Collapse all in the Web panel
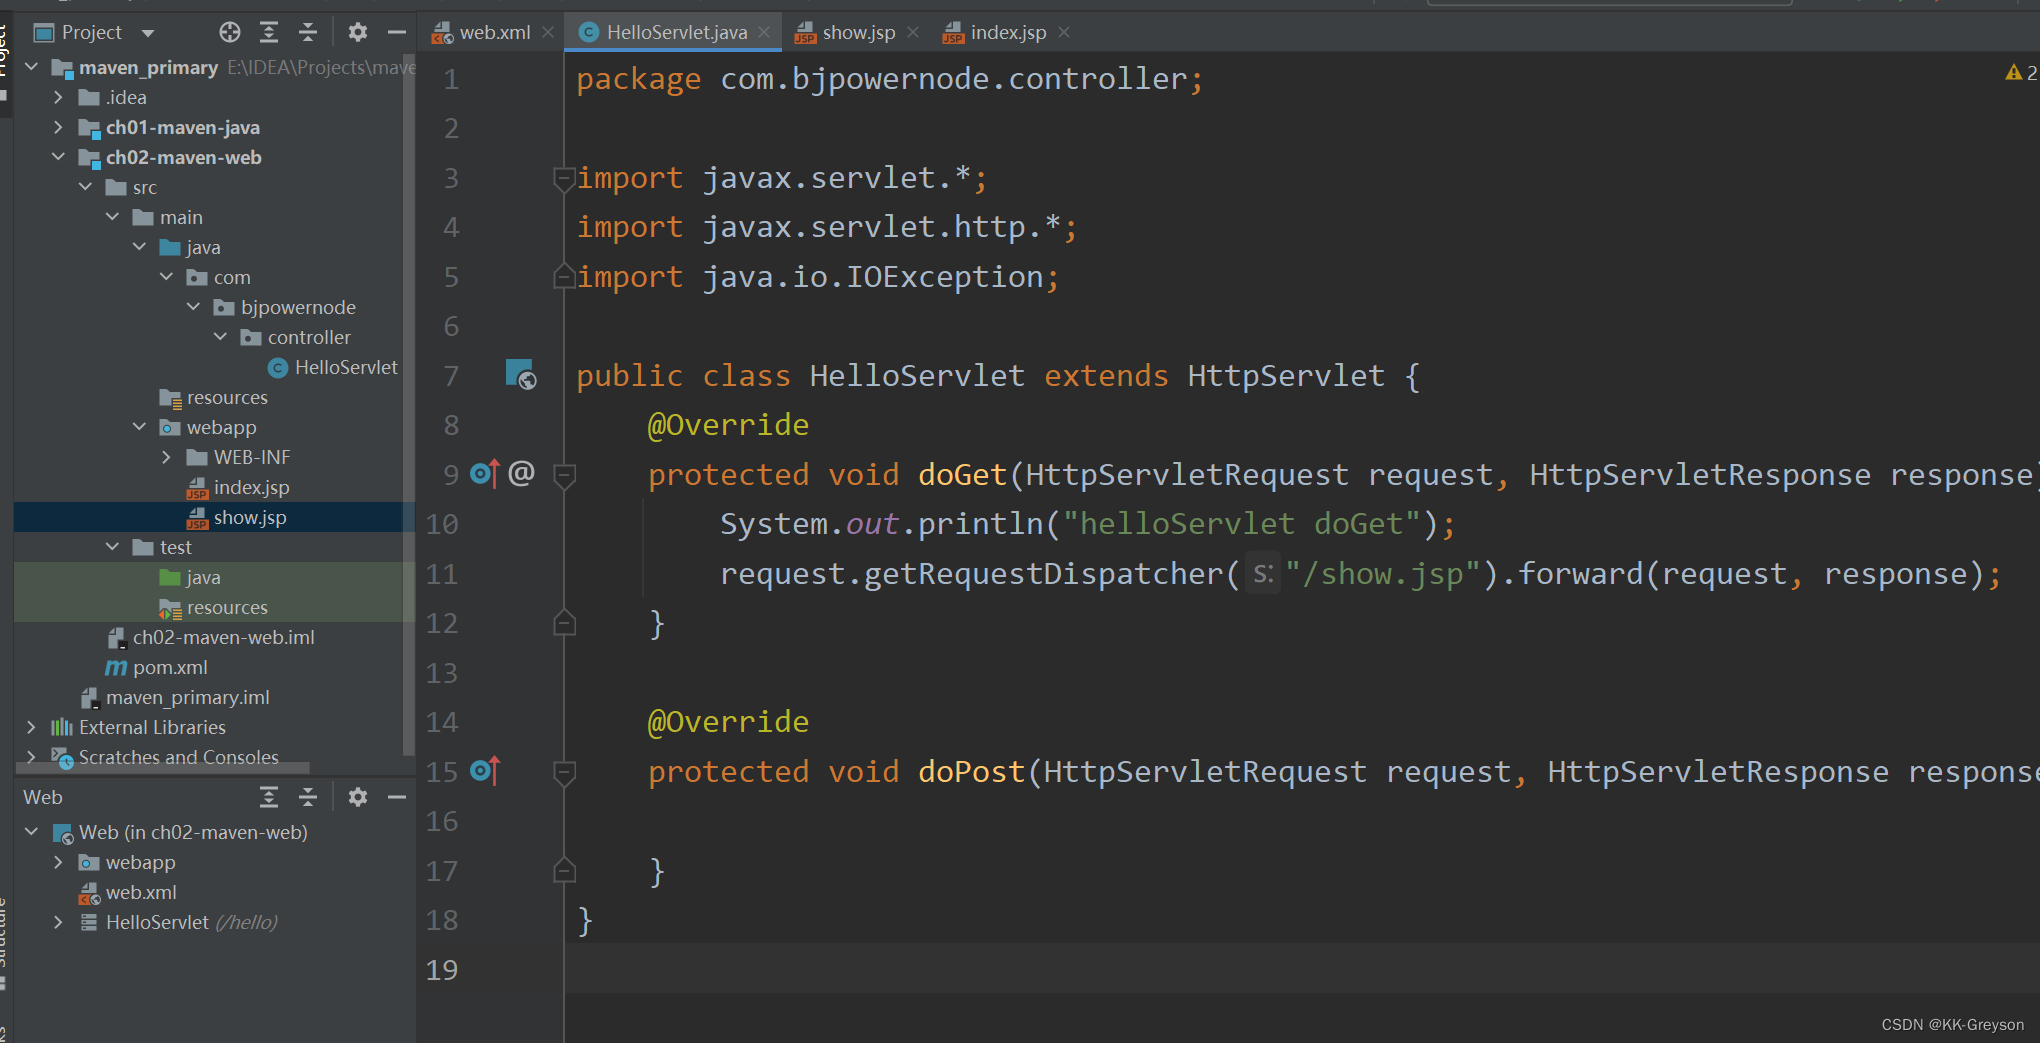This screenshot has height=1043, width=2040. [x=308, y=797]
